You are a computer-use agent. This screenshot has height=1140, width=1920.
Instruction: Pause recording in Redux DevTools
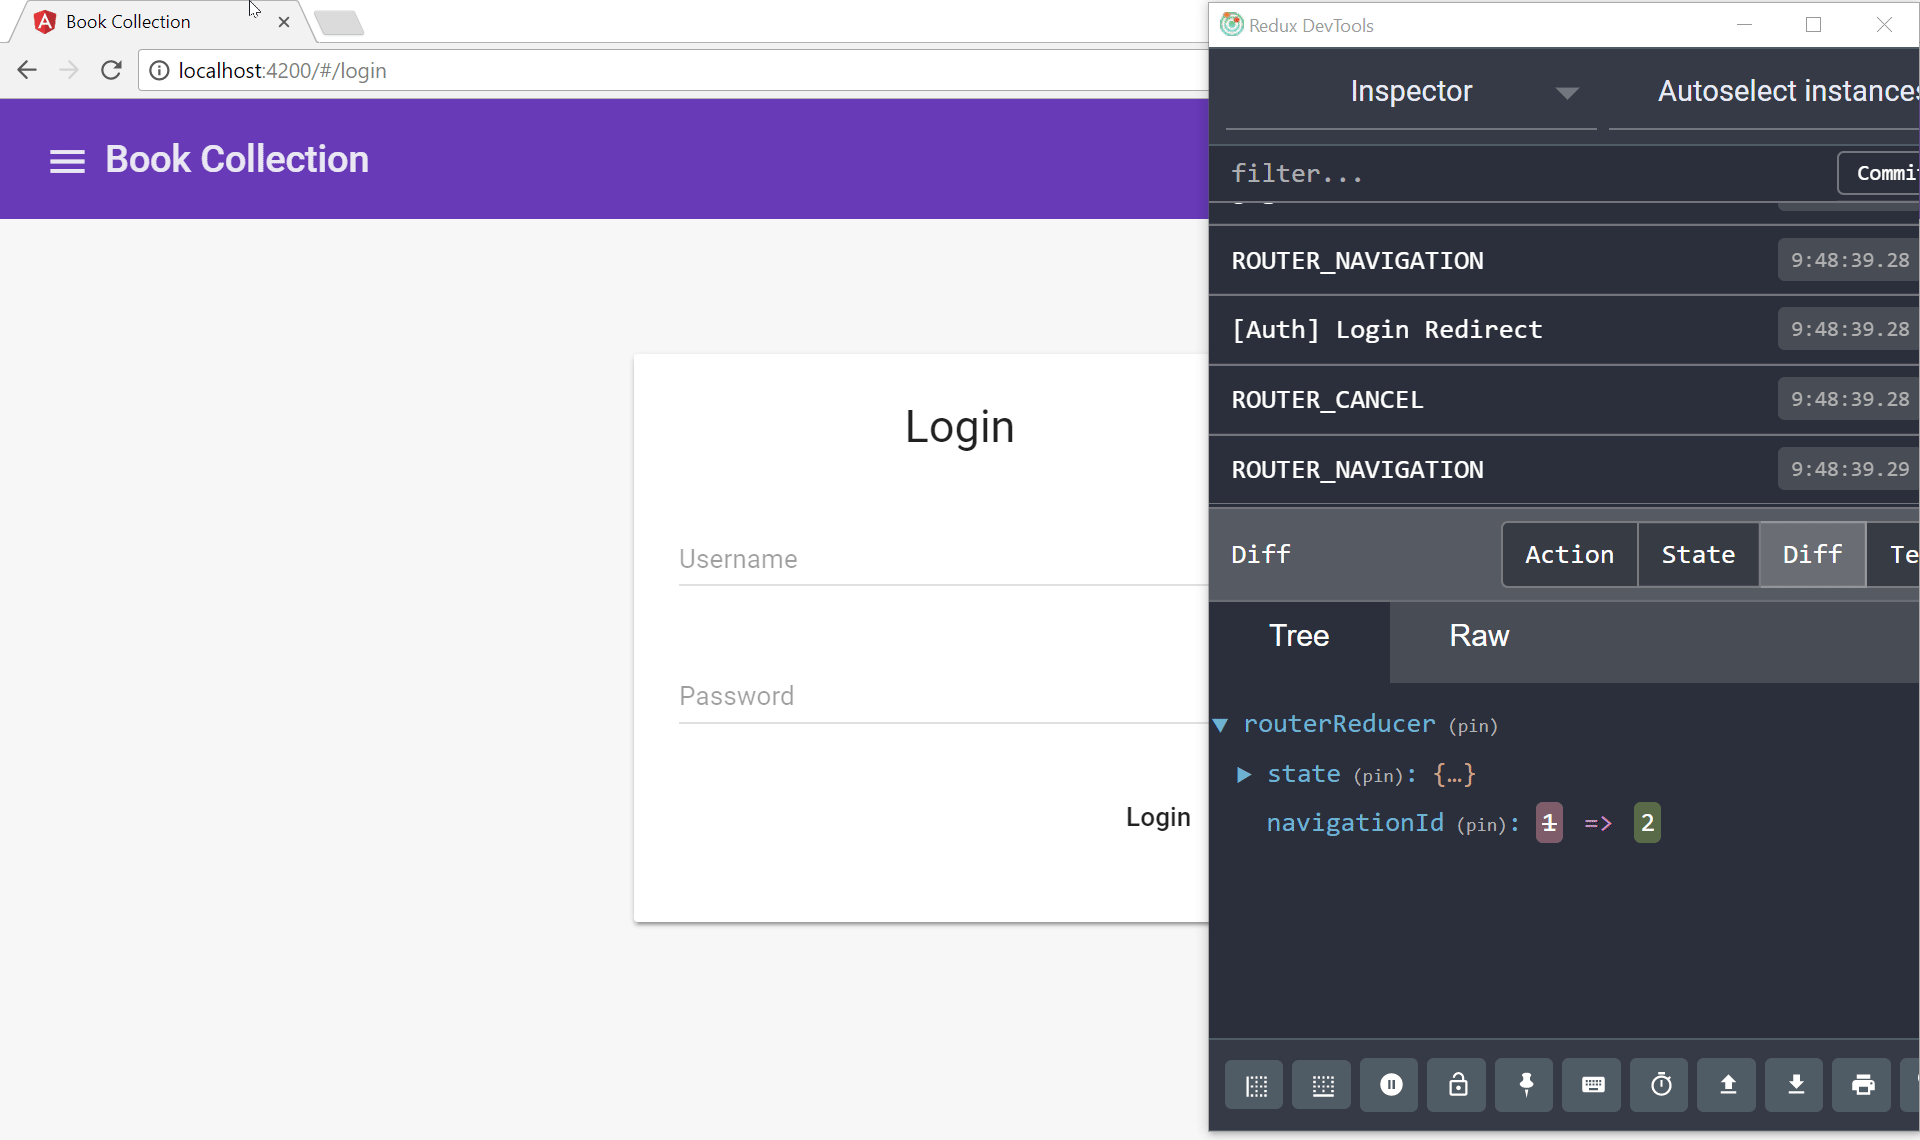(x=1390, y=1085)
